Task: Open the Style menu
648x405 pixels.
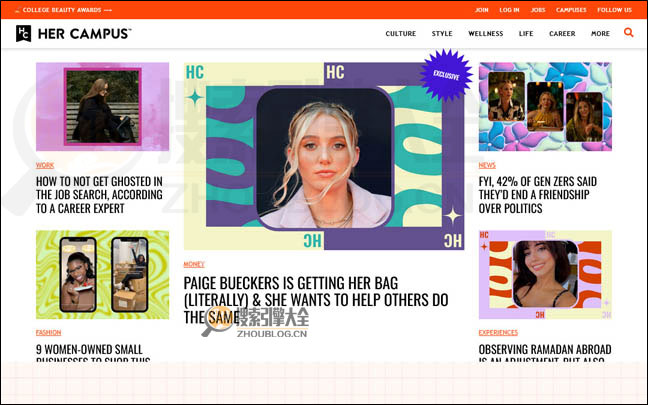Action: point(442,33)
